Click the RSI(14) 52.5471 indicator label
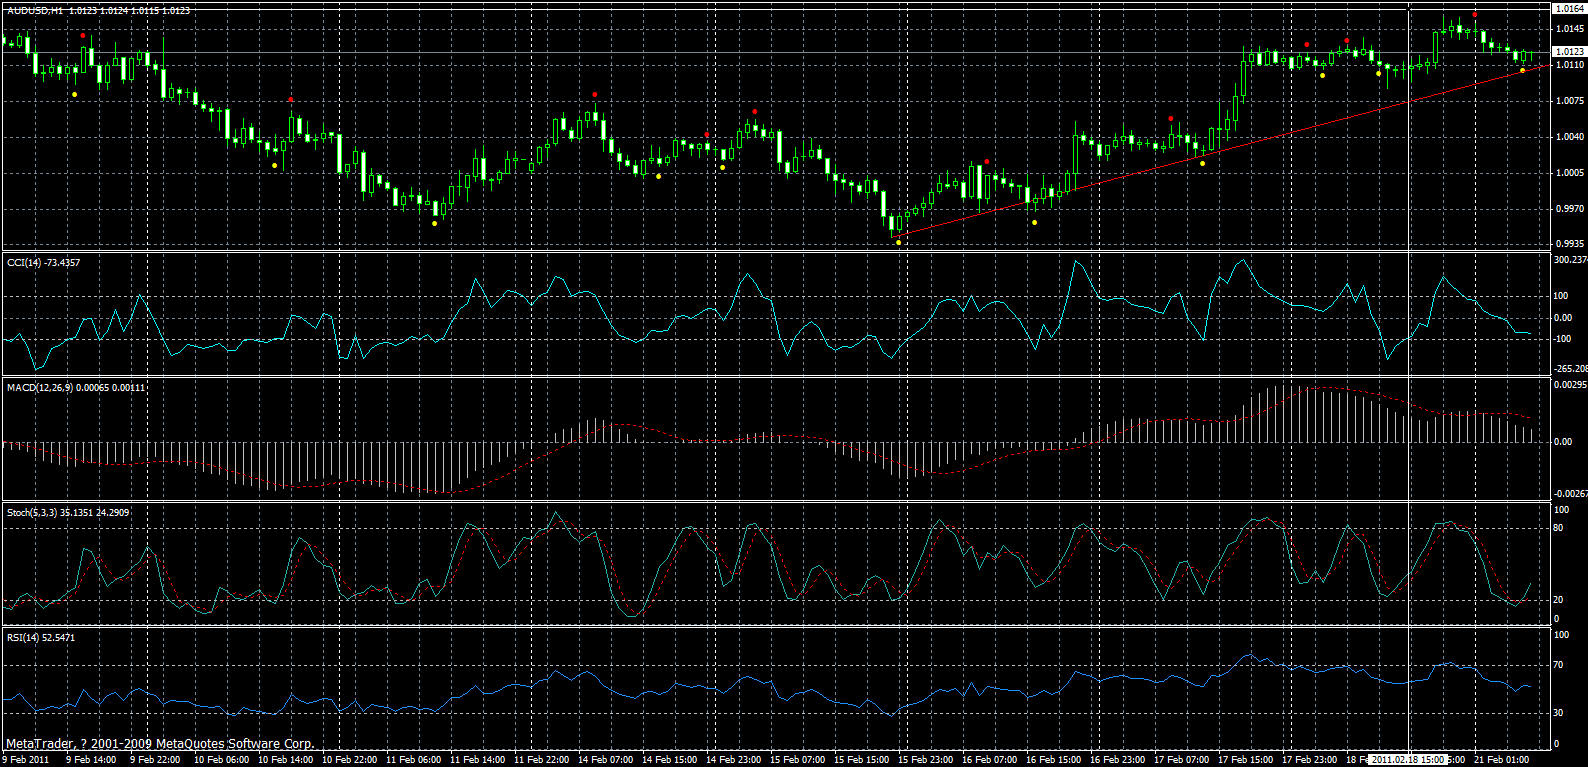This screenshot has width=1588, height=767. click(x=41, y=637)
